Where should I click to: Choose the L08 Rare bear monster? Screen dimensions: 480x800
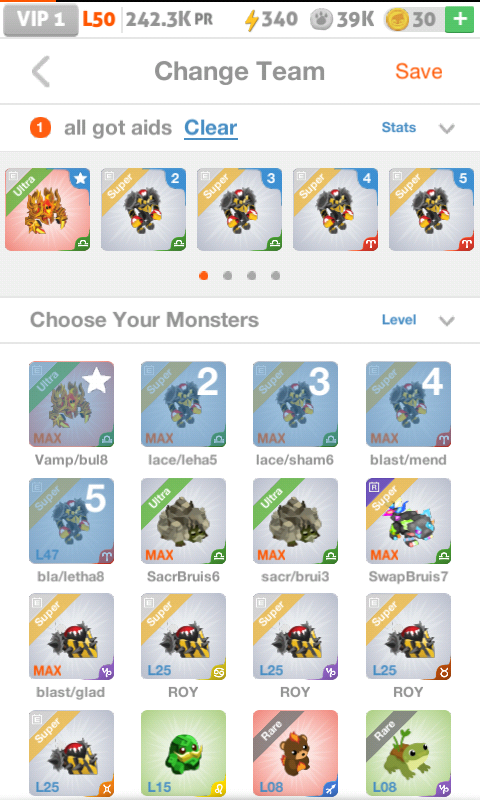[x=295, y=753]
